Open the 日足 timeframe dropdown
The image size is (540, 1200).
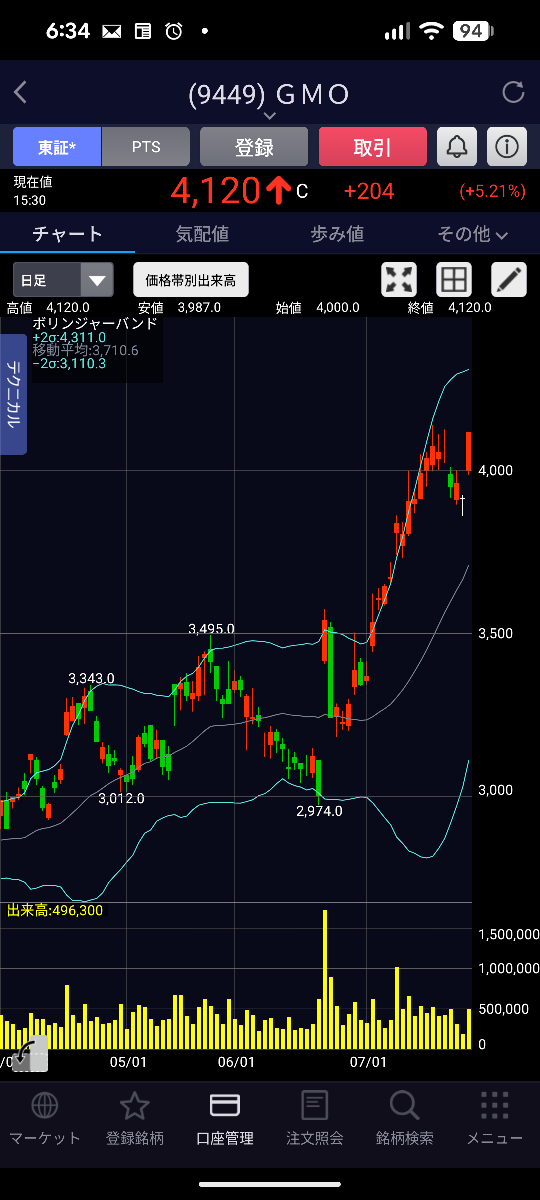(x=63, y=280)
